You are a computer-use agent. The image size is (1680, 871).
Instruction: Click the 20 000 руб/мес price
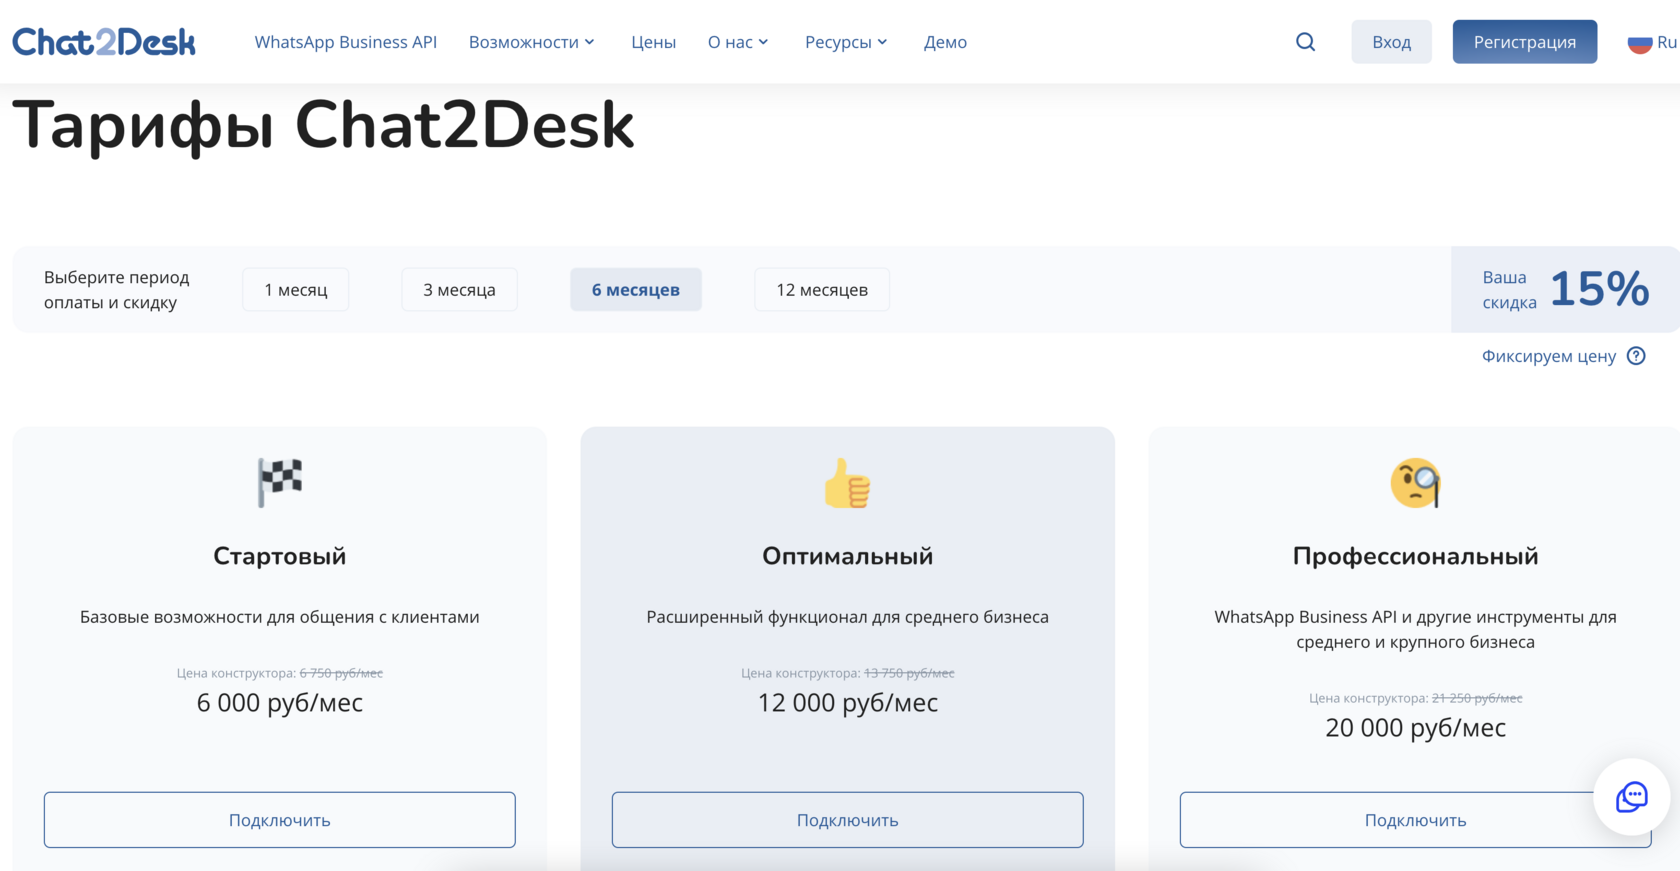point(1415,728)
